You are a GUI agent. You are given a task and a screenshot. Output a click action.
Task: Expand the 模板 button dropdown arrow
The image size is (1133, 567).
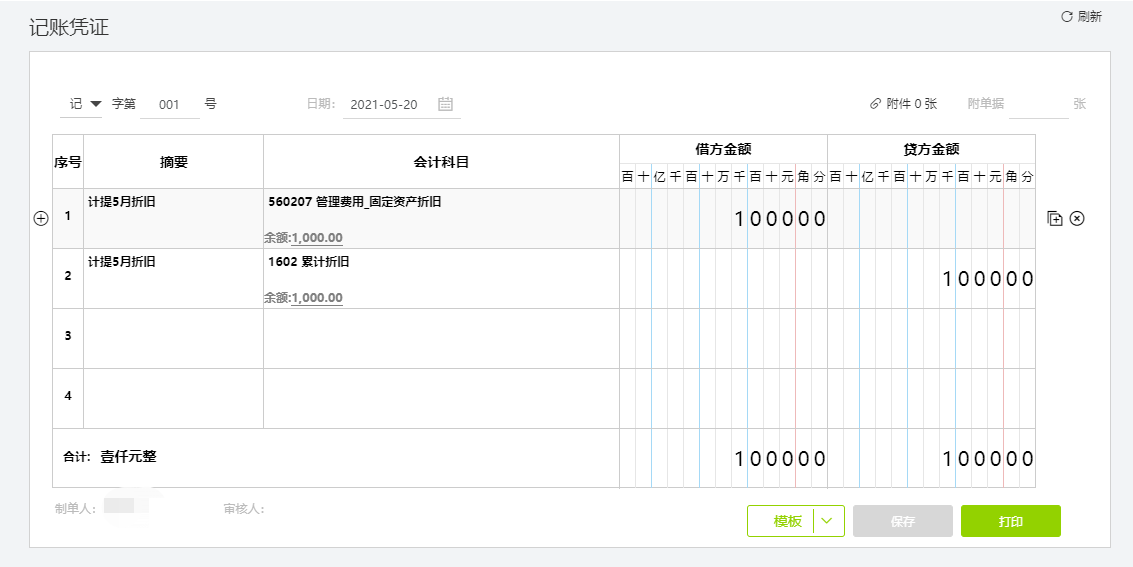click(x=829, y=521)
